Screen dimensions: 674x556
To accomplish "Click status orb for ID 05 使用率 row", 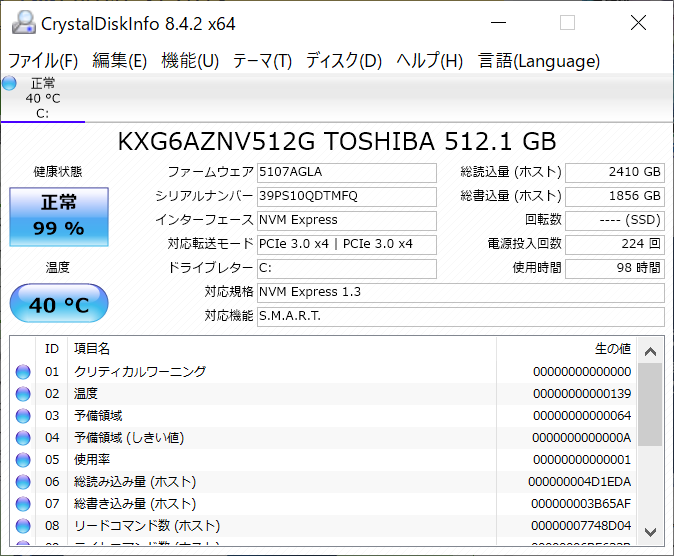I will pos(23,460).
